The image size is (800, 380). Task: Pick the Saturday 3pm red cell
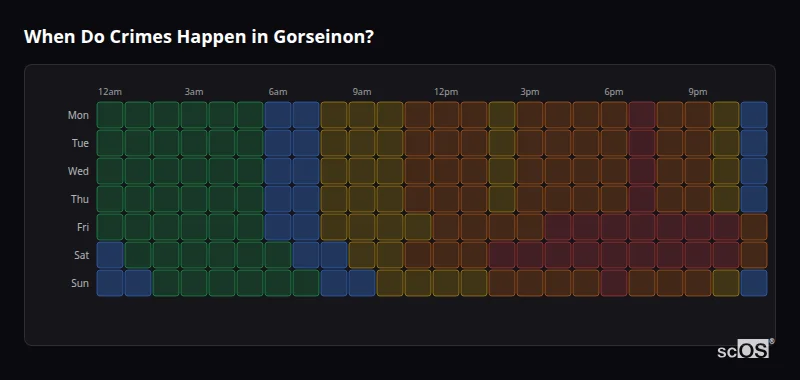pyautogui.click(x=530, y=255)
